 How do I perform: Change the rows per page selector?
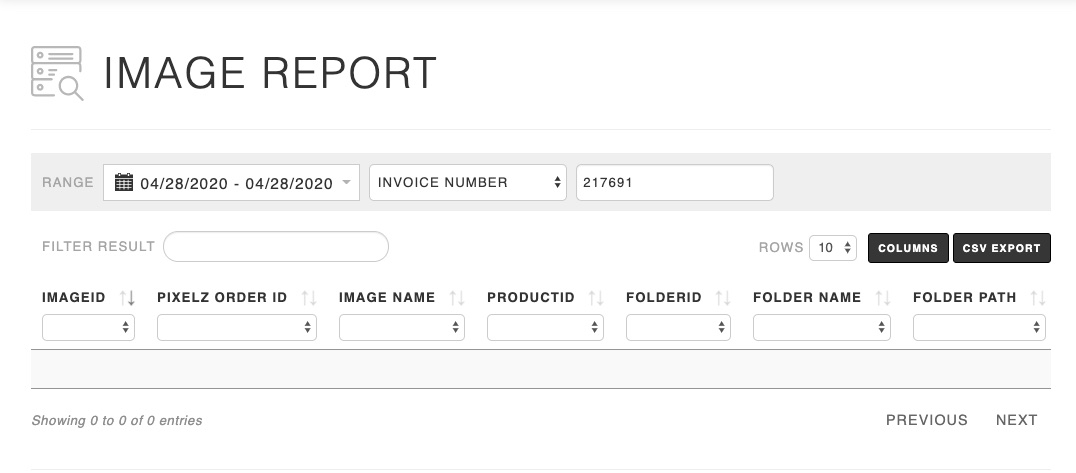[832, 248]
